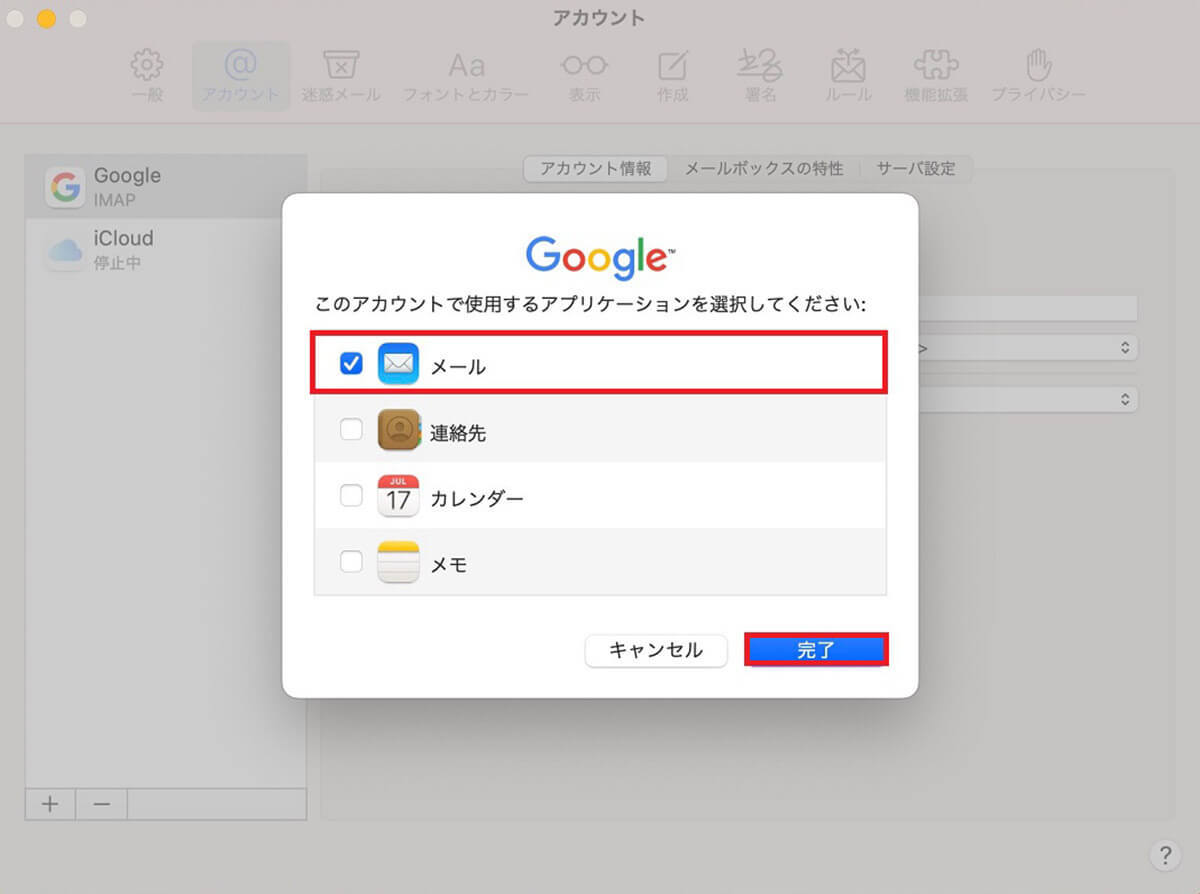Open the フォントとカラー pane

click(x=466, y=76)
